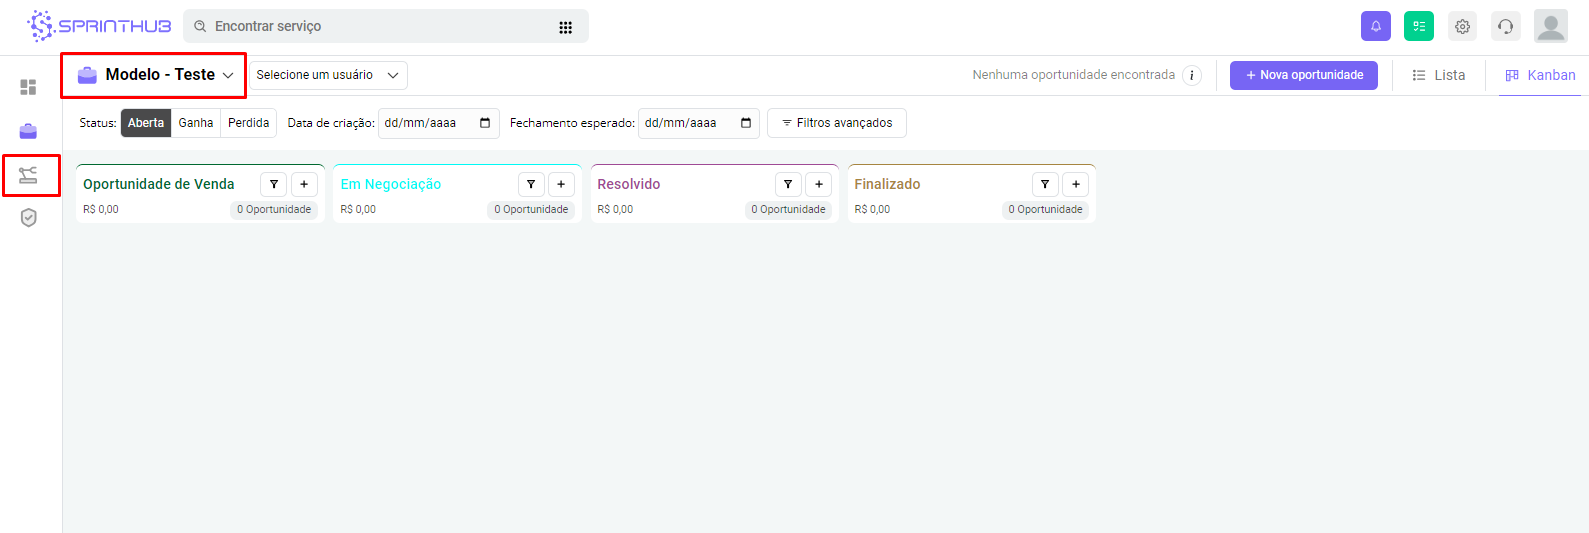Select the Perdida status filter
This screenshot has height=533, width=1589.
pyautogui.click(x=248, y=123)
